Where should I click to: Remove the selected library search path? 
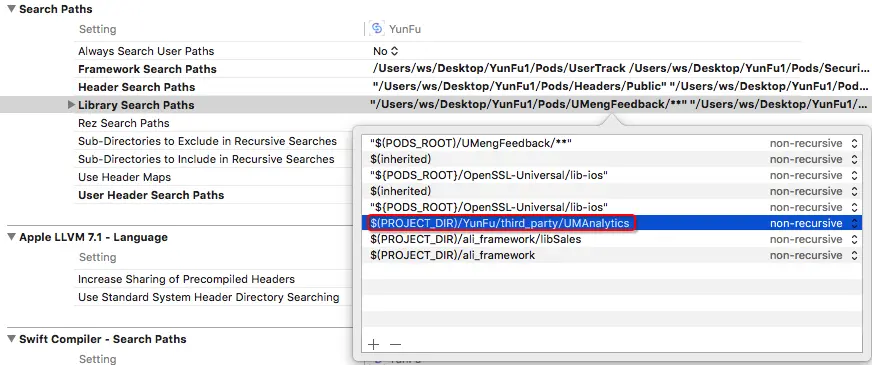[x=395, y=344]
